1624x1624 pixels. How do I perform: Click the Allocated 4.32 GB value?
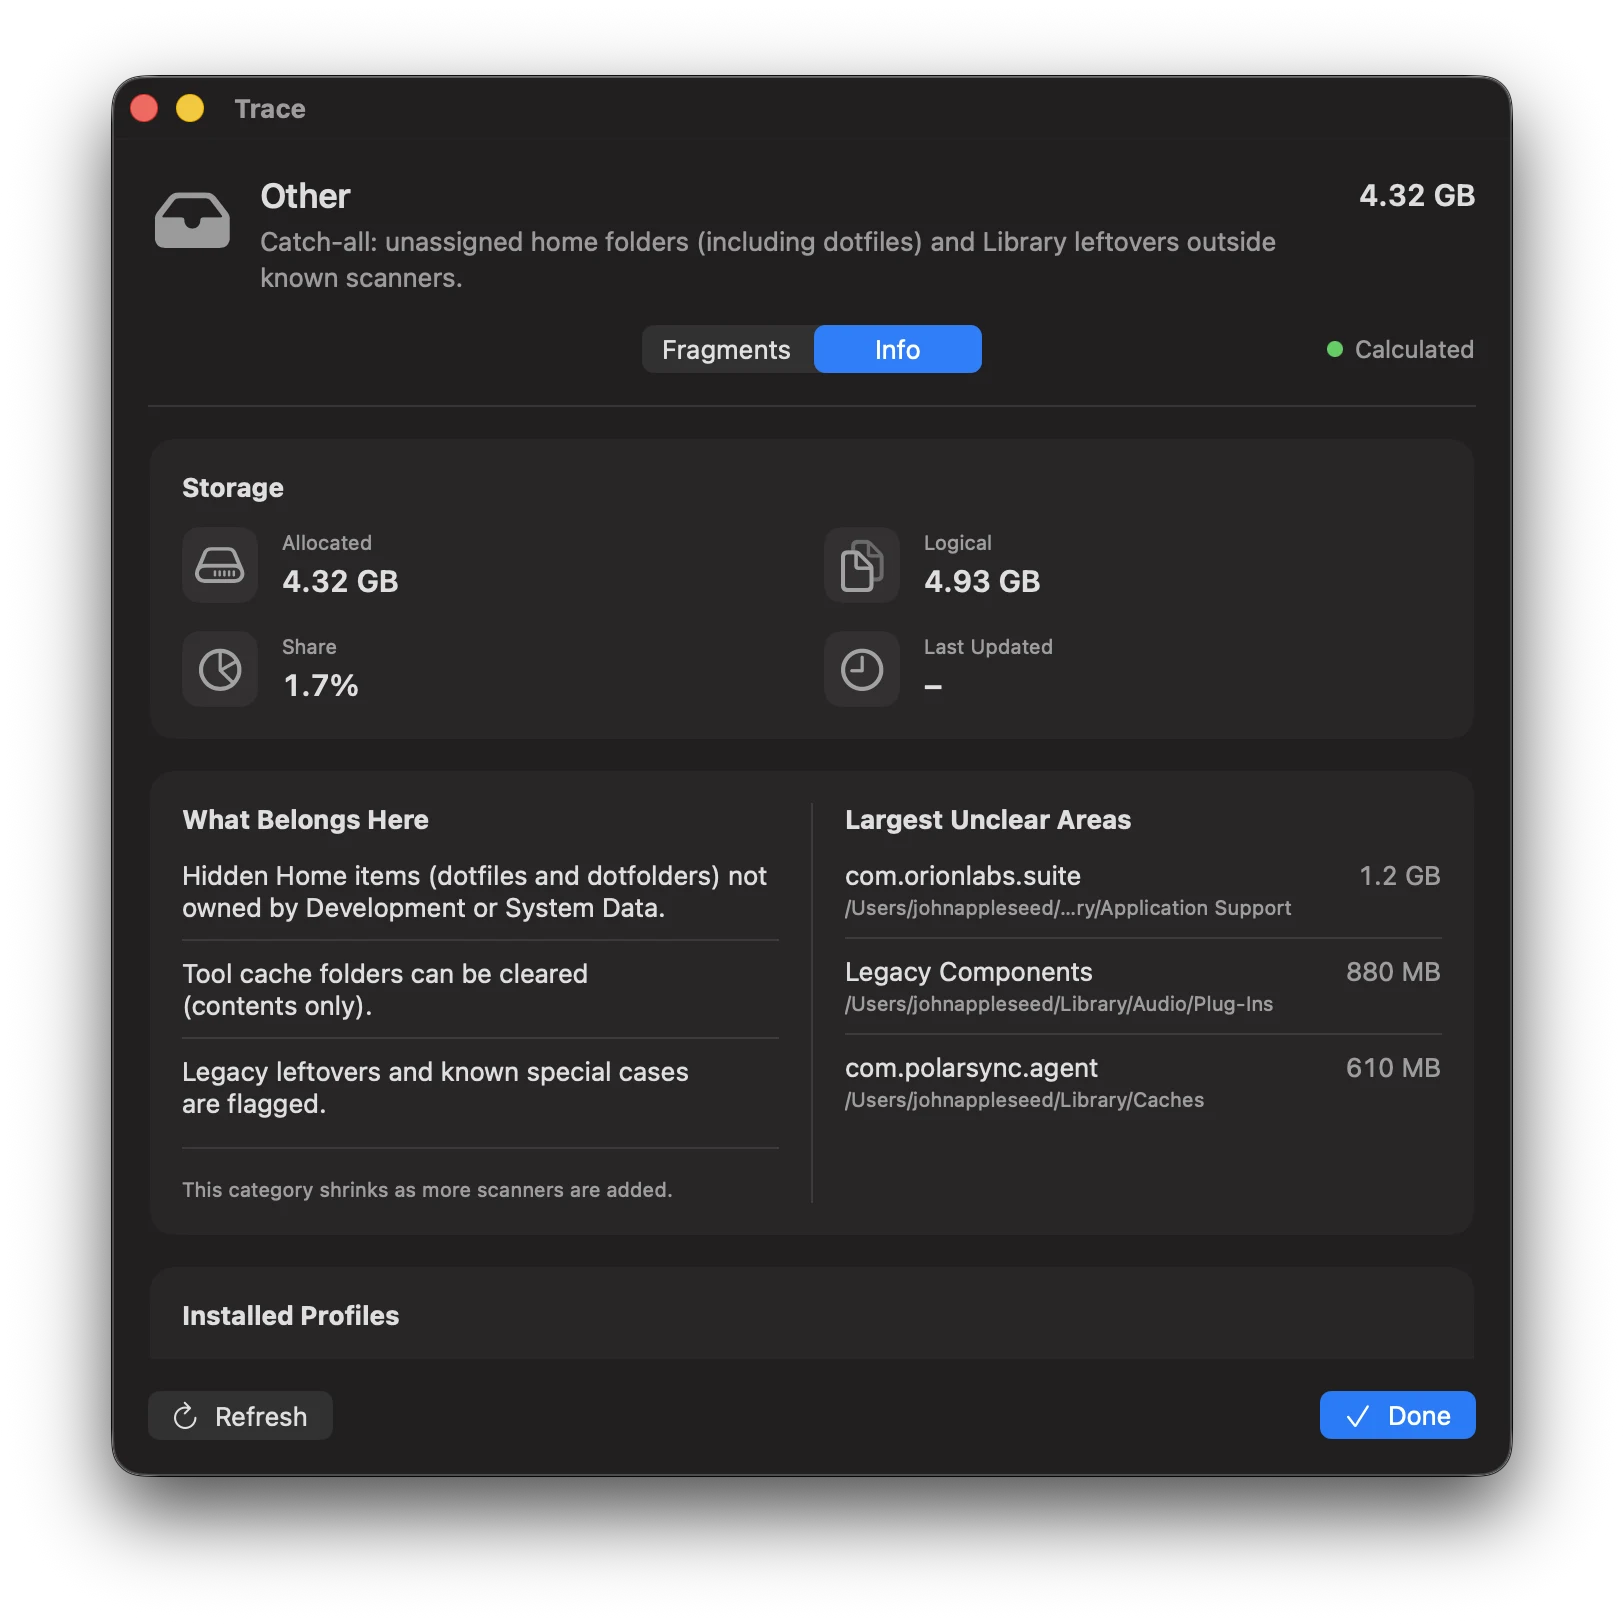point(340,581)
